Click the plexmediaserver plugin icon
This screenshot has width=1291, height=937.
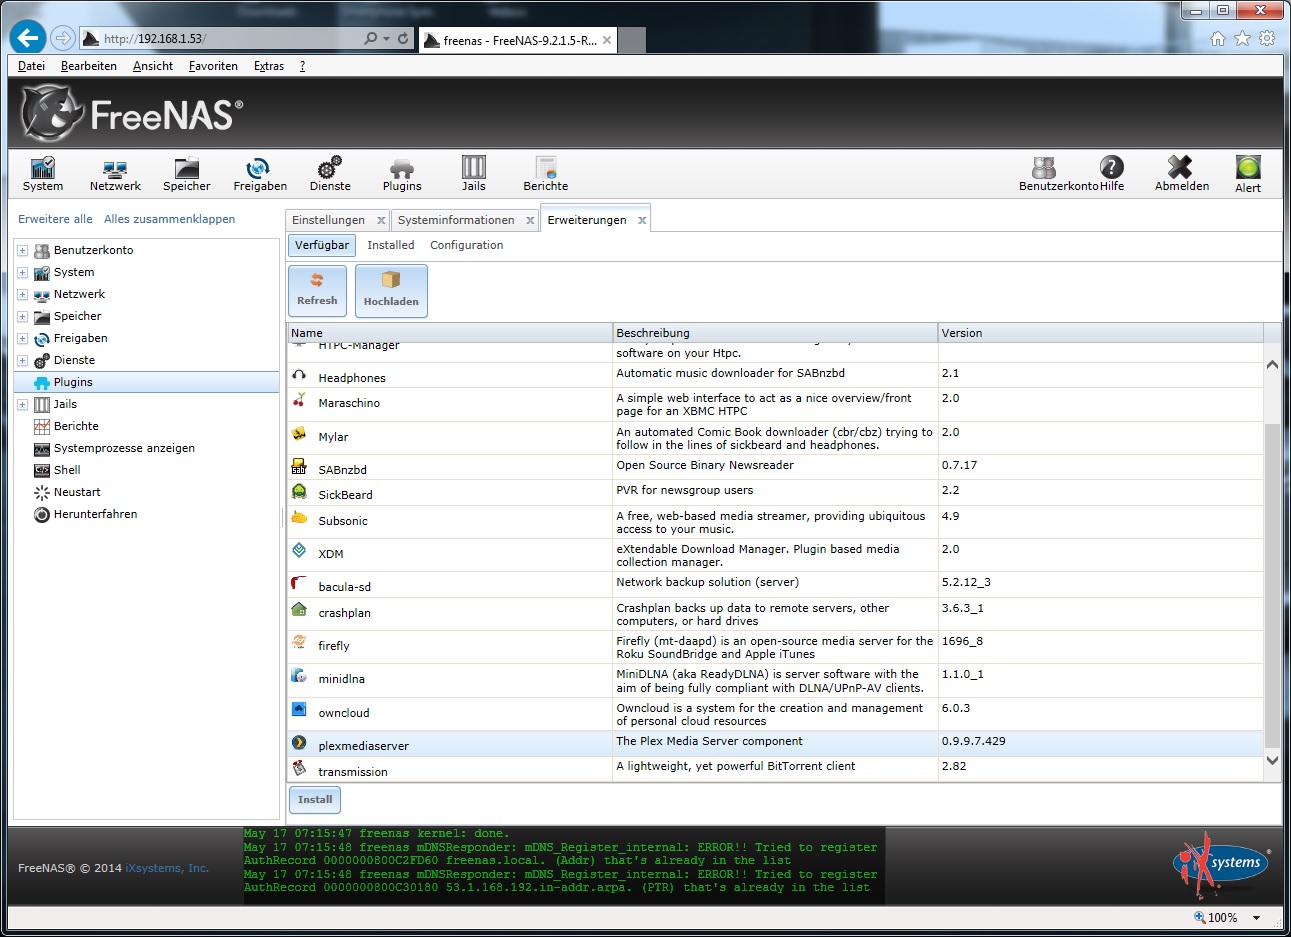click(x=299, y=743)
